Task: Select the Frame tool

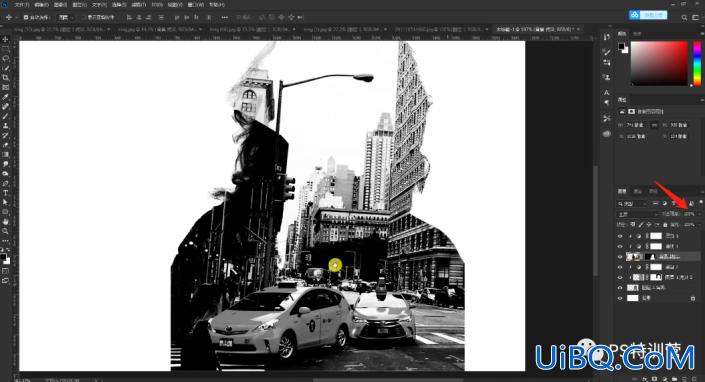Action: (5, 87)
